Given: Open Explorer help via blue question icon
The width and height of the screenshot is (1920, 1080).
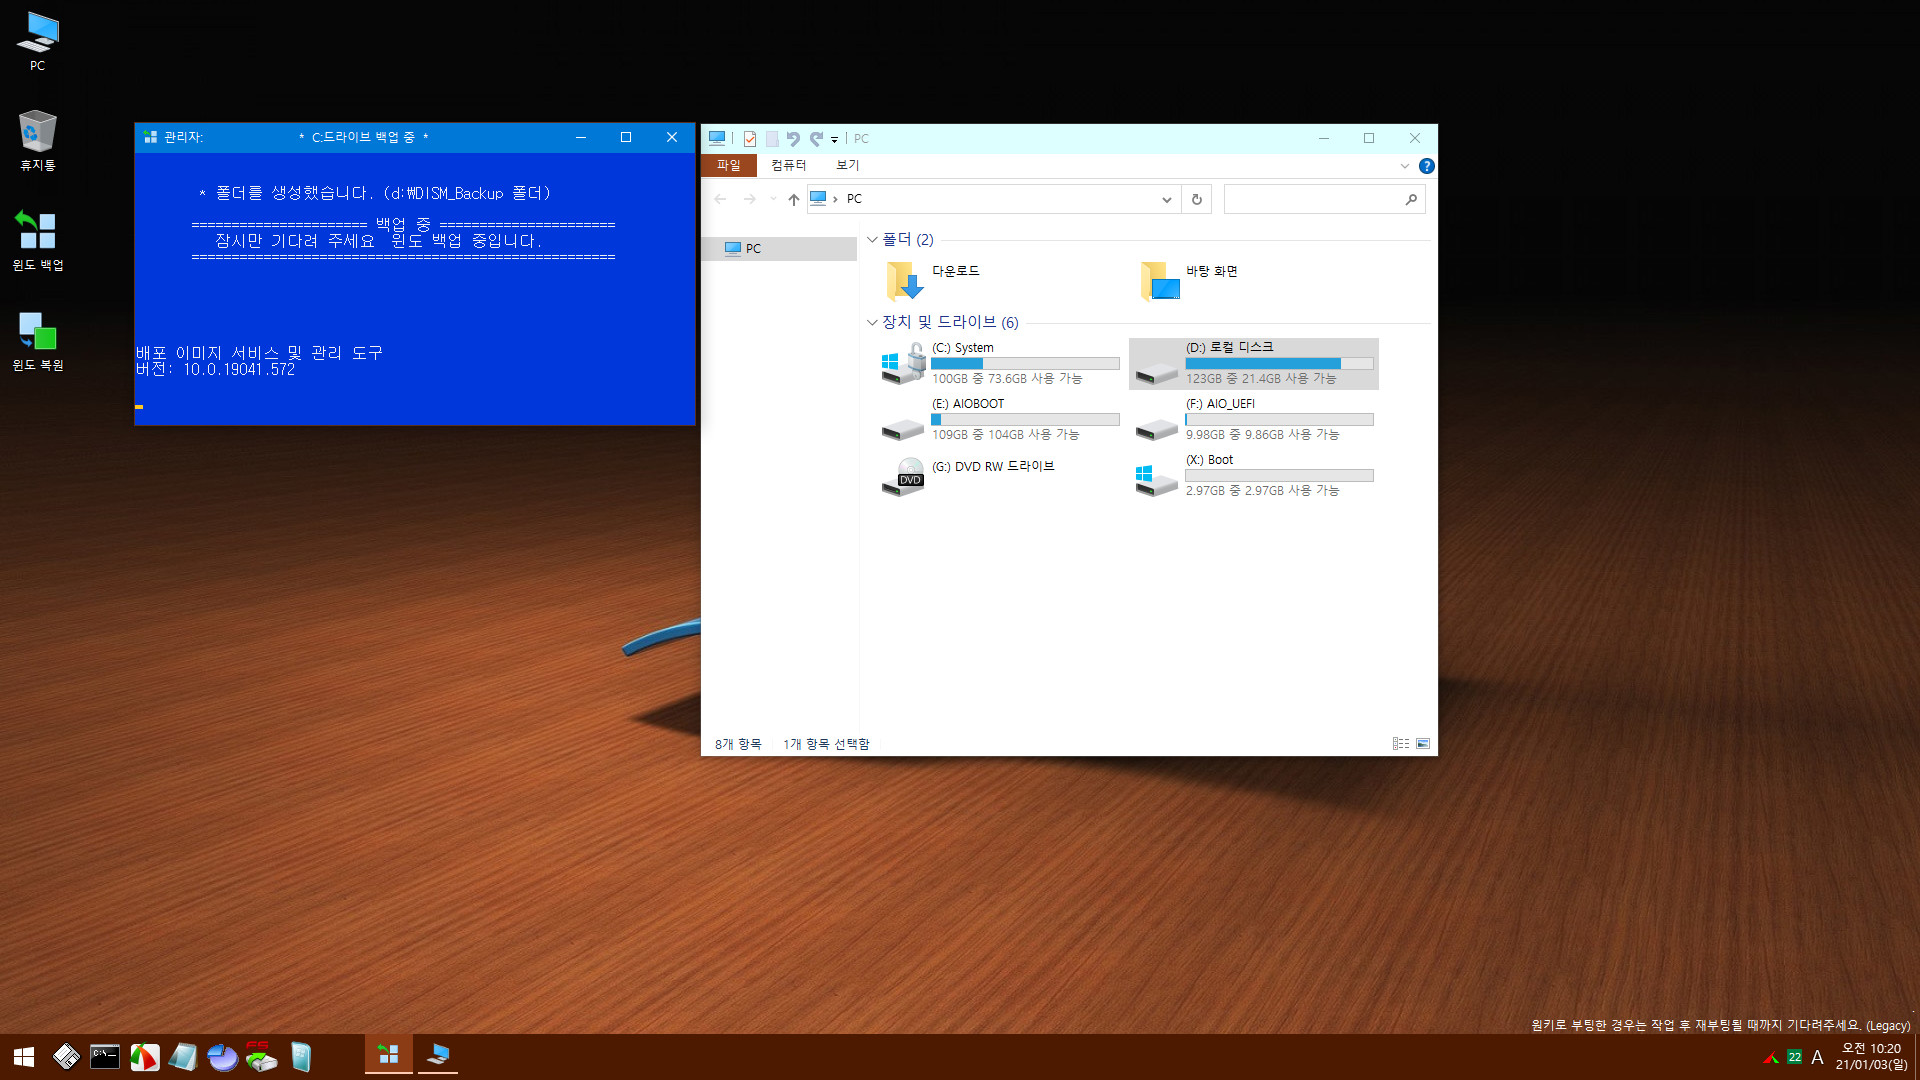Looking at the screenshot, I should click(x=1427, y=166).
